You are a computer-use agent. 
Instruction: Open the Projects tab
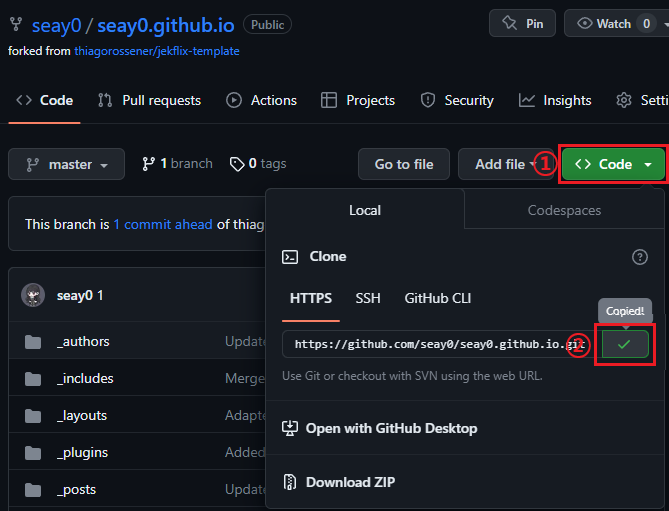358,100
